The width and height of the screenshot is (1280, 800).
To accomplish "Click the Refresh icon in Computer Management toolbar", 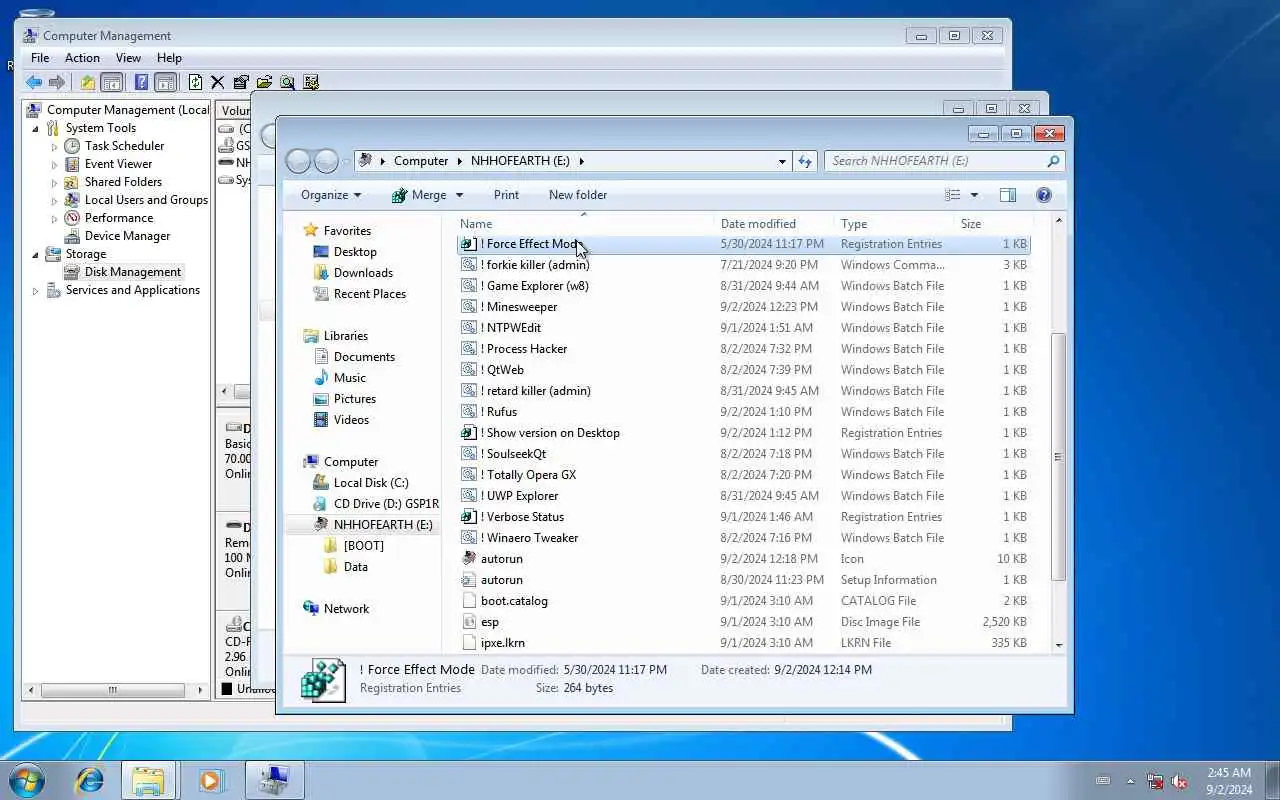I will click(x=195, y=83).
